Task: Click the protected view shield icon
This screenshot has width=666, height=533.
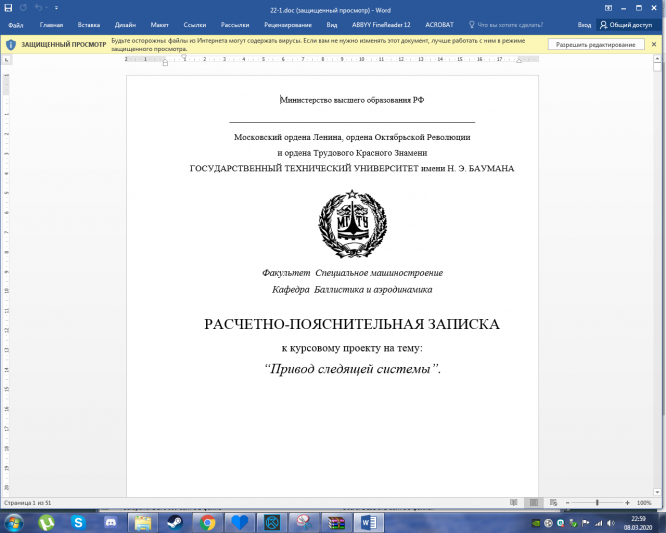Action: pos(11,45)
